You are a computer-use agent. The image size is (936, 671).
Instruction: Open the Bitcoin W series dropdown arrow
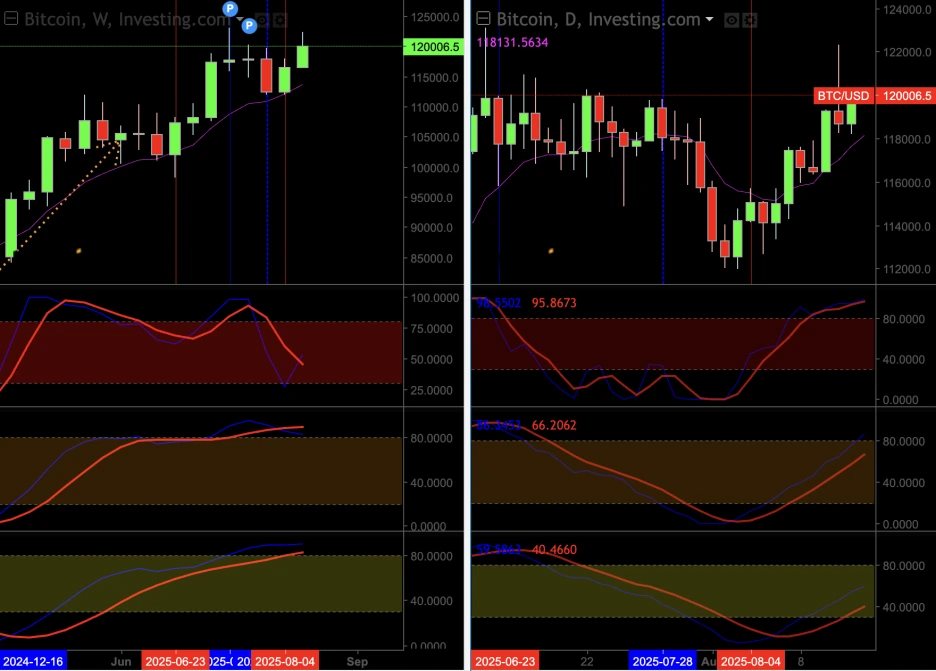239,20
